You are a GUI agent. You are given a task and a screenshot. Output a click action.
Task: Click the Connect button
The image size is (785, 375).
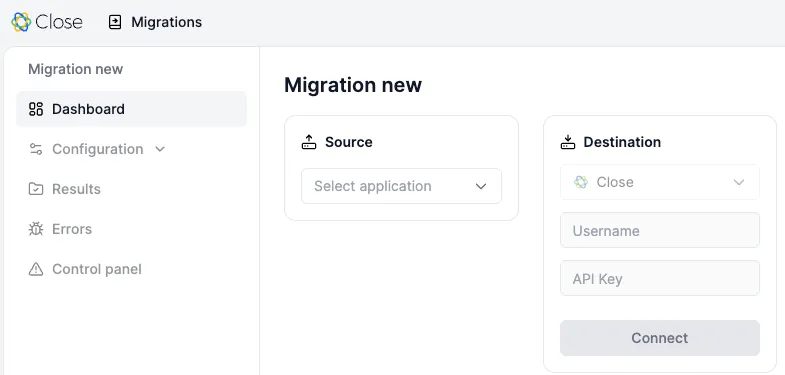[659, 338]
